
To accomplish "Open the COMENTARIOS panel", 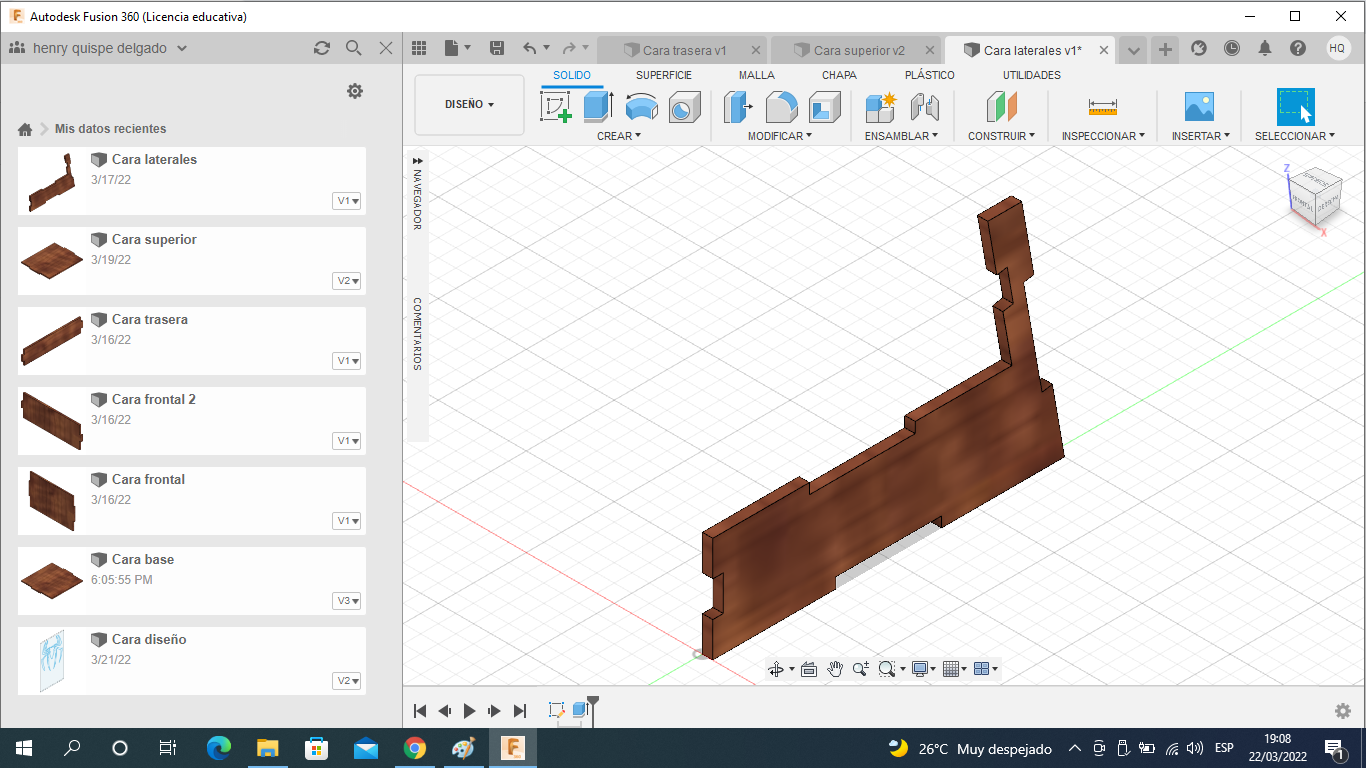I will pos(418,333).
